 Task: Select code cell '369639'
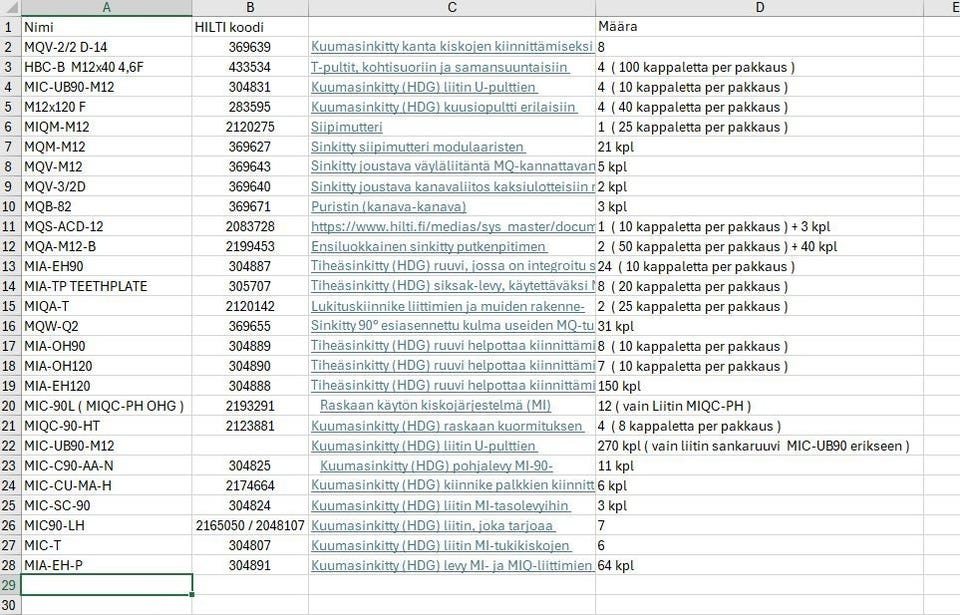click(250, 47)
